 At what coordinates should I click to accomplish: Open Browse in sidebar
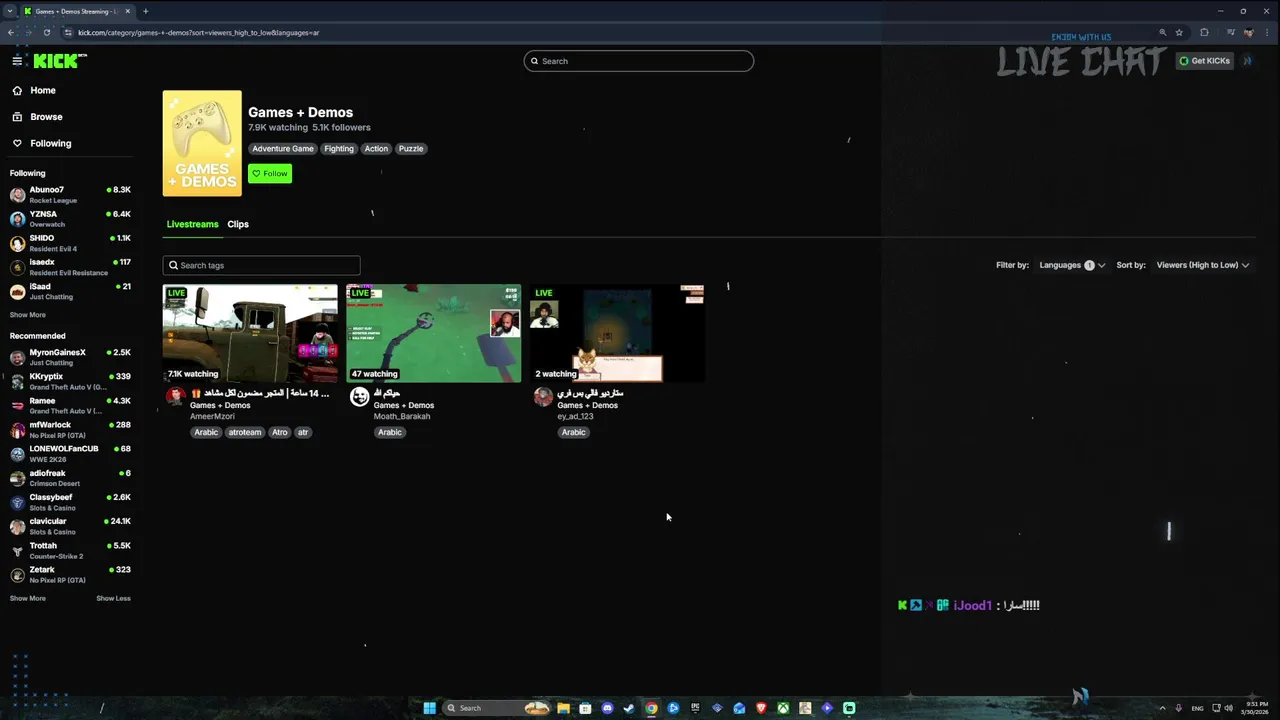[x=46, y=117]
